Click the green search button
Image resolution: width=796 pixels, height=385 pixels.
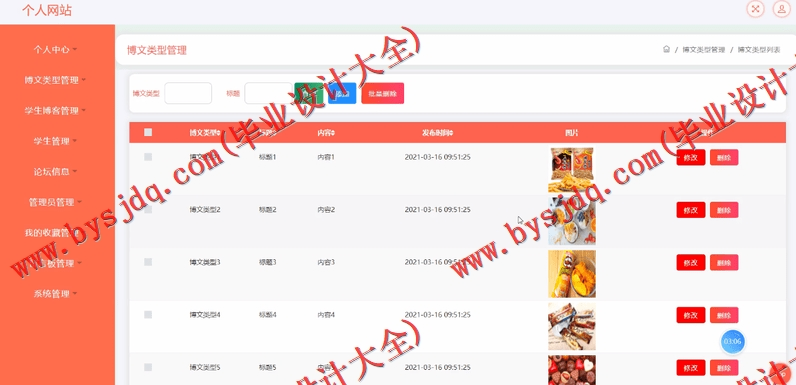(309, 93)
